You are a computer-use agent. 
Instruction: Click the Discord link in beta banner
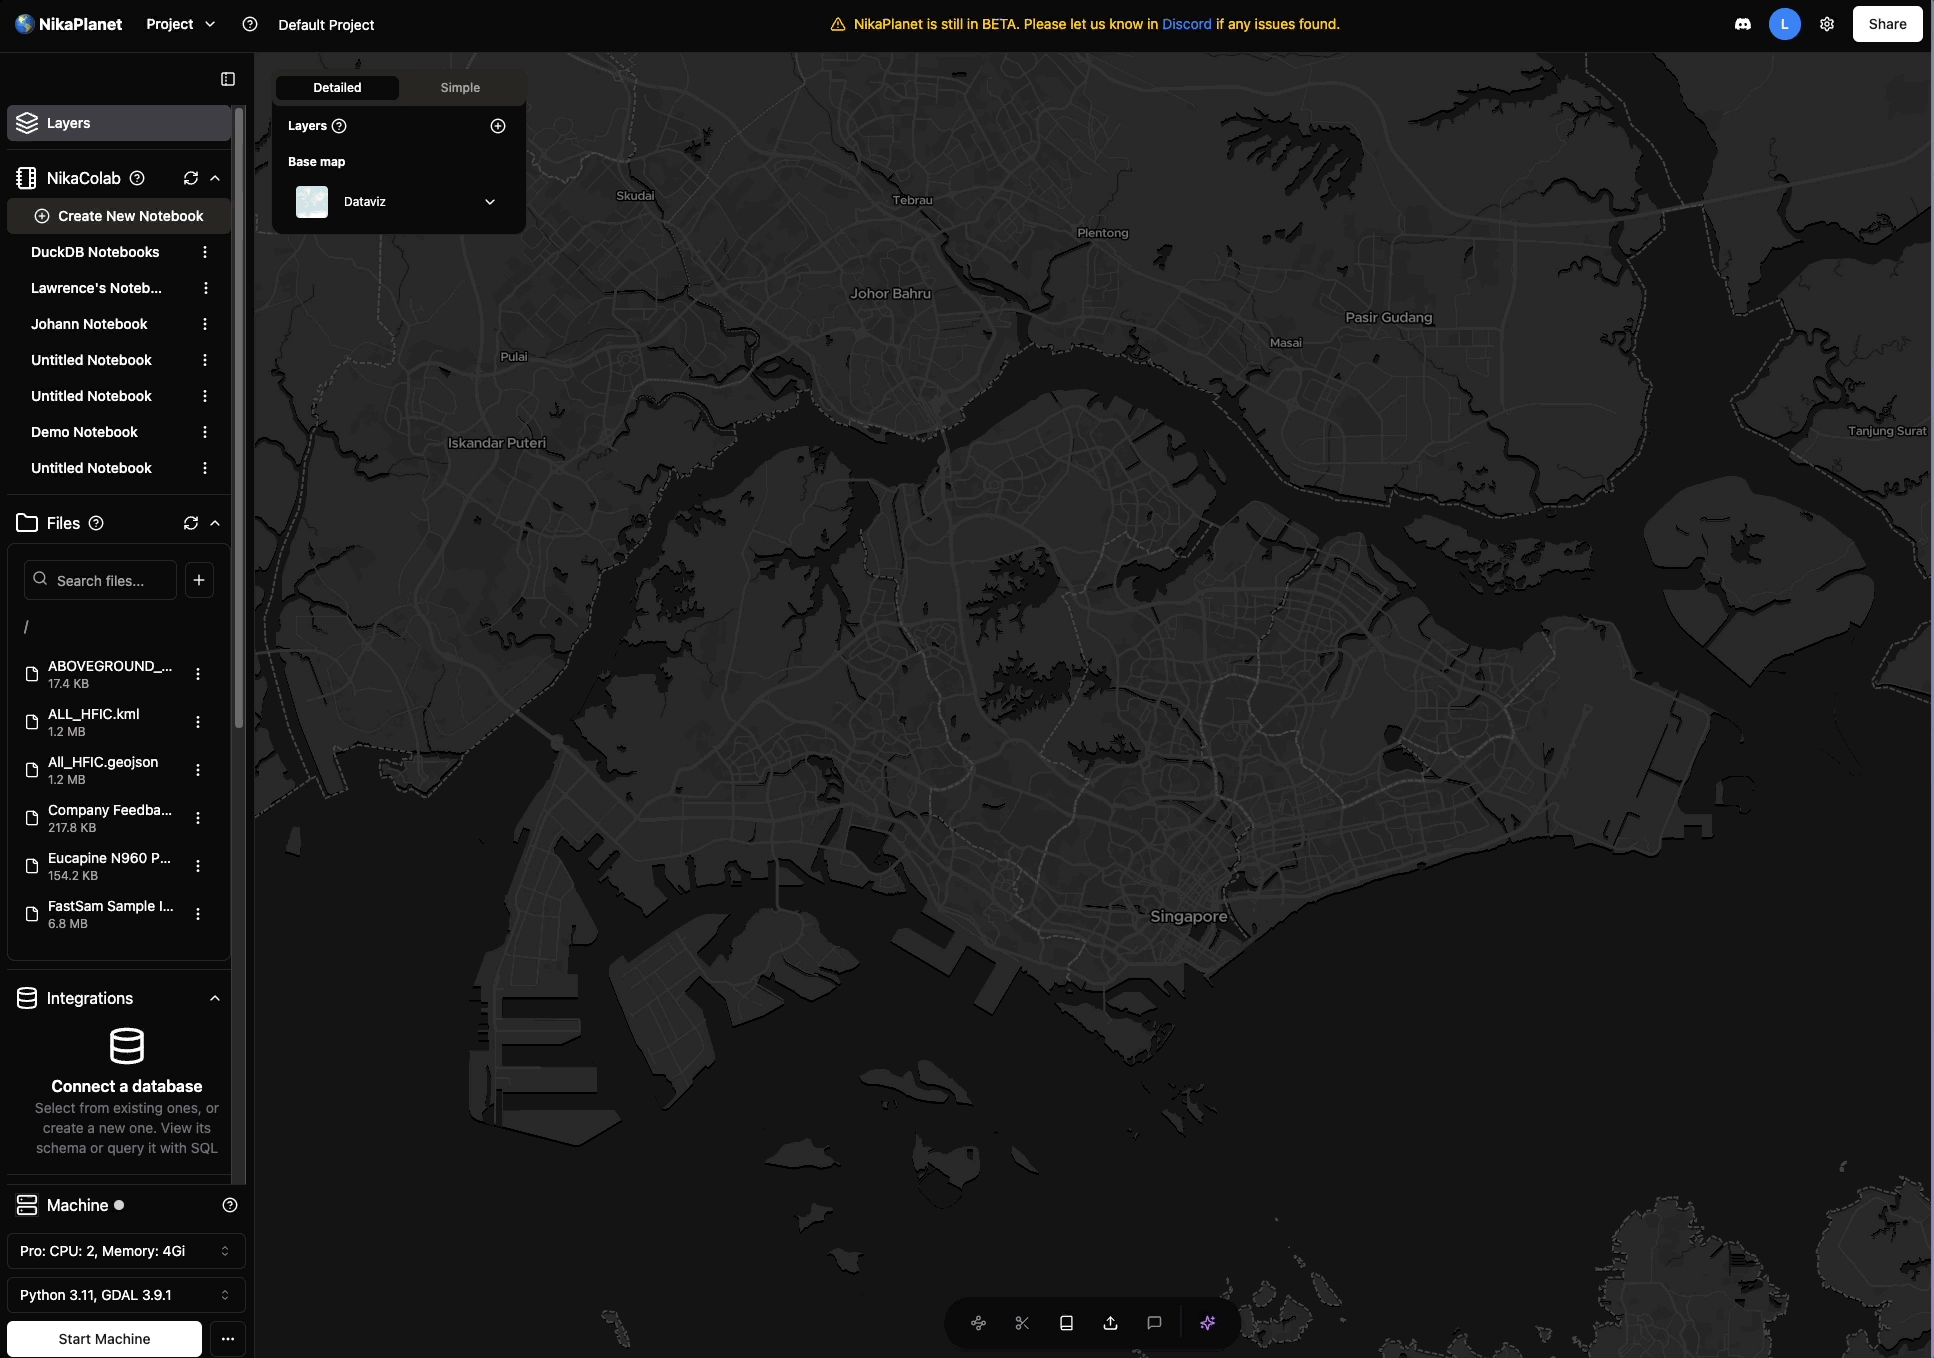coord(1186,24)
